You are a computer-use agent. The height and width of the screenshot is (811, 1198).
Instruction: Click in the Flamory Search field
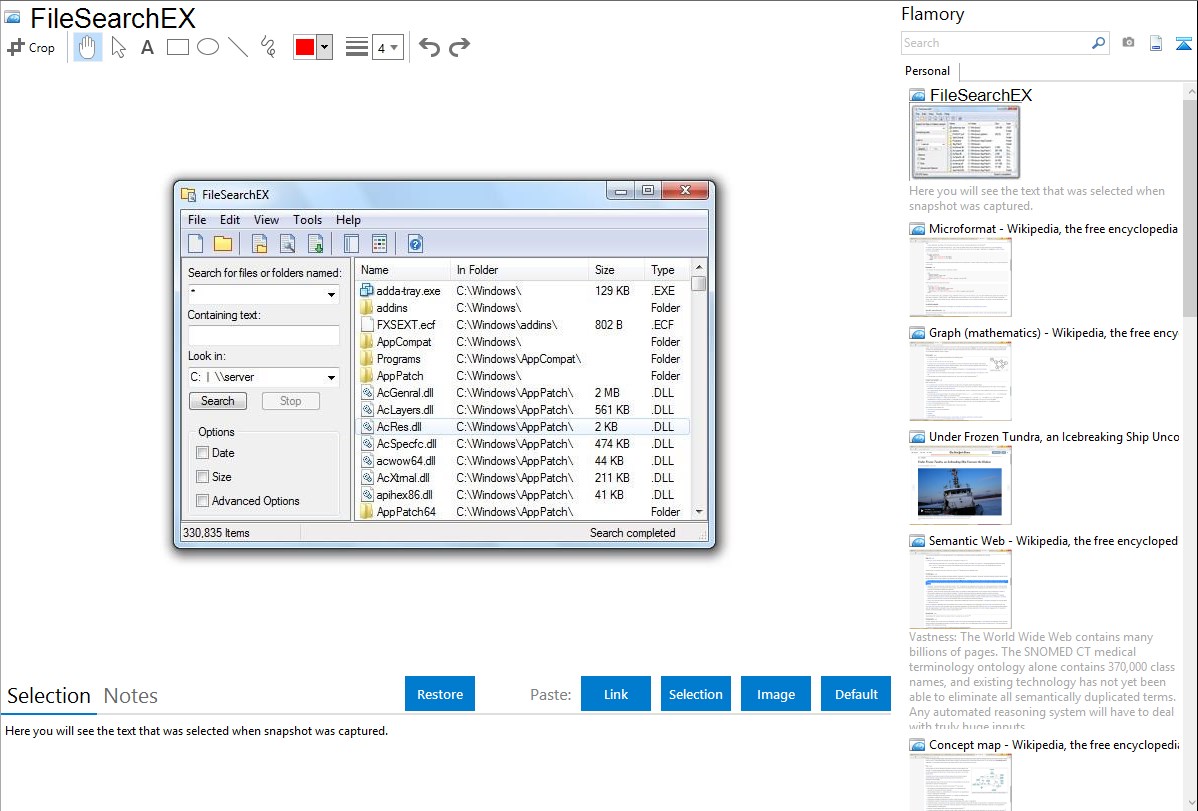[996, 43]
